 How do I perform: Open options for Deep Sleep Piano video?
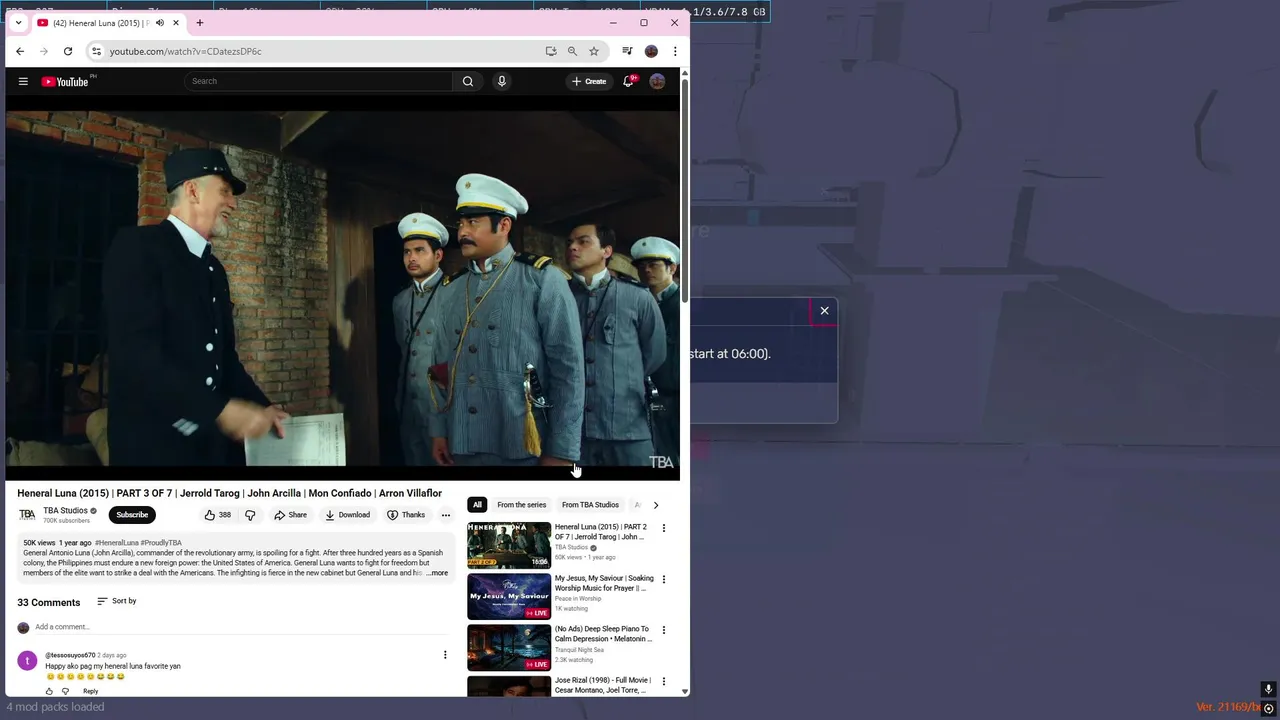[x=663, y=630]
